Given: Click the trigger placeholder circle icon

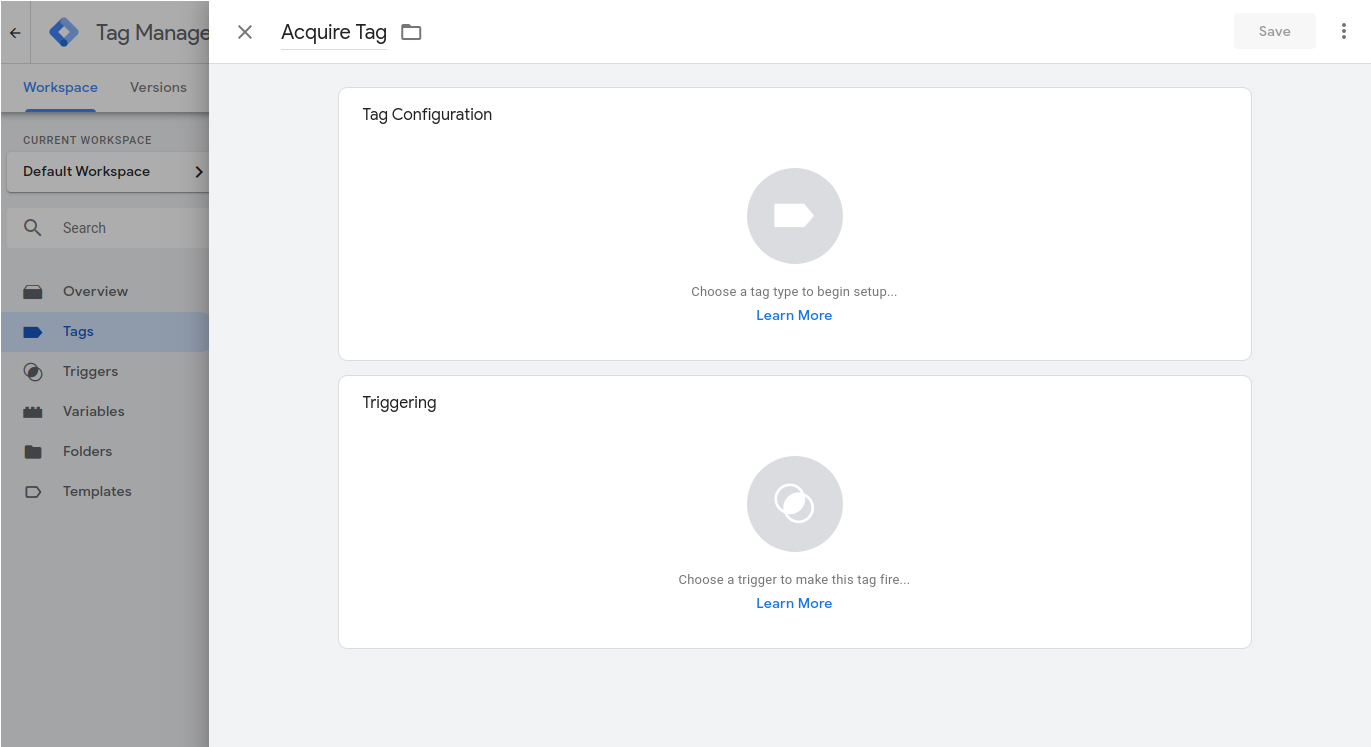Looking at the screenshot, I should point(794,504).
